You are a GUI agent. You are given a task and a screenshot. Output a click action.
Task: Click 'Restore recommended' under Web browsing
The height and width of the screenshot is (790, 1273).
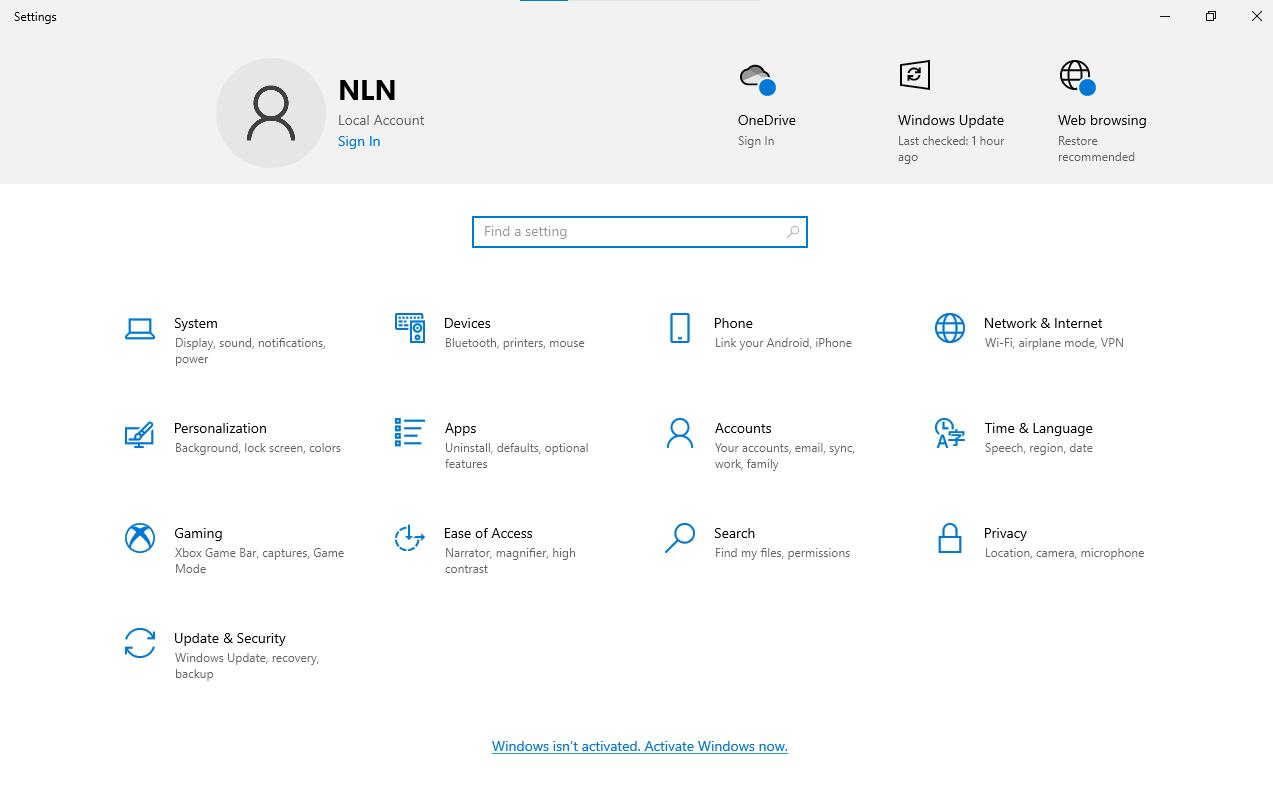tap(1096, 149)
